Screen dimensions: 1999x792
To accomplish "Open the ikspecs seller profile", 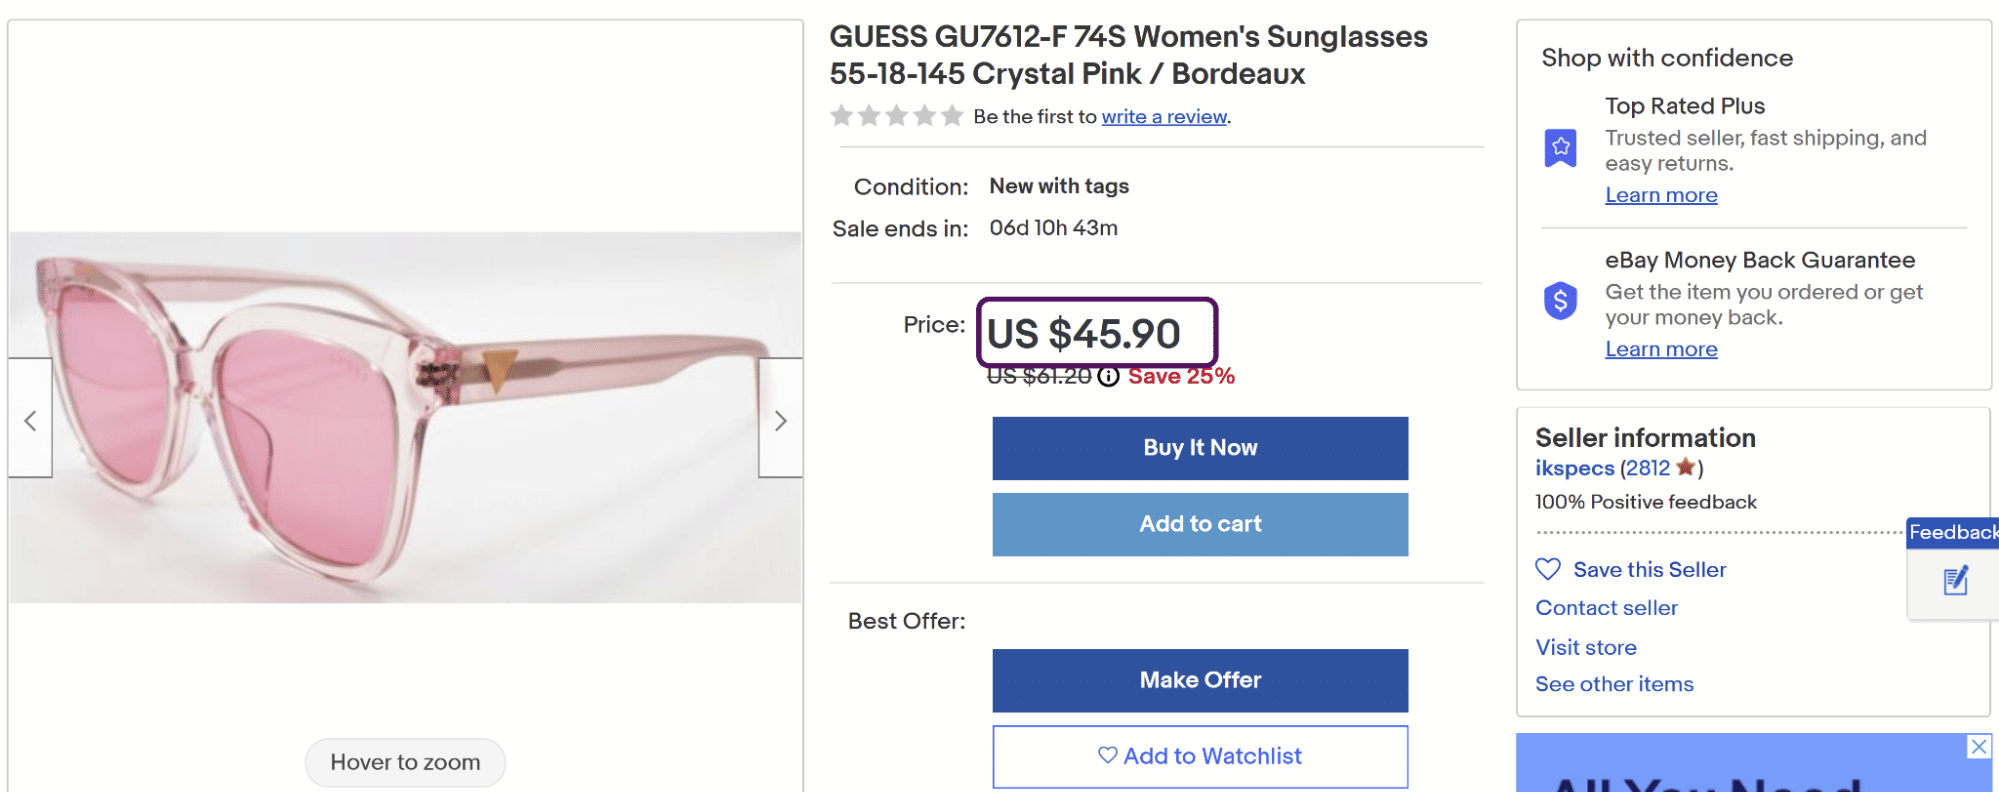I will pyautogui.click(x=1575, y=468).
